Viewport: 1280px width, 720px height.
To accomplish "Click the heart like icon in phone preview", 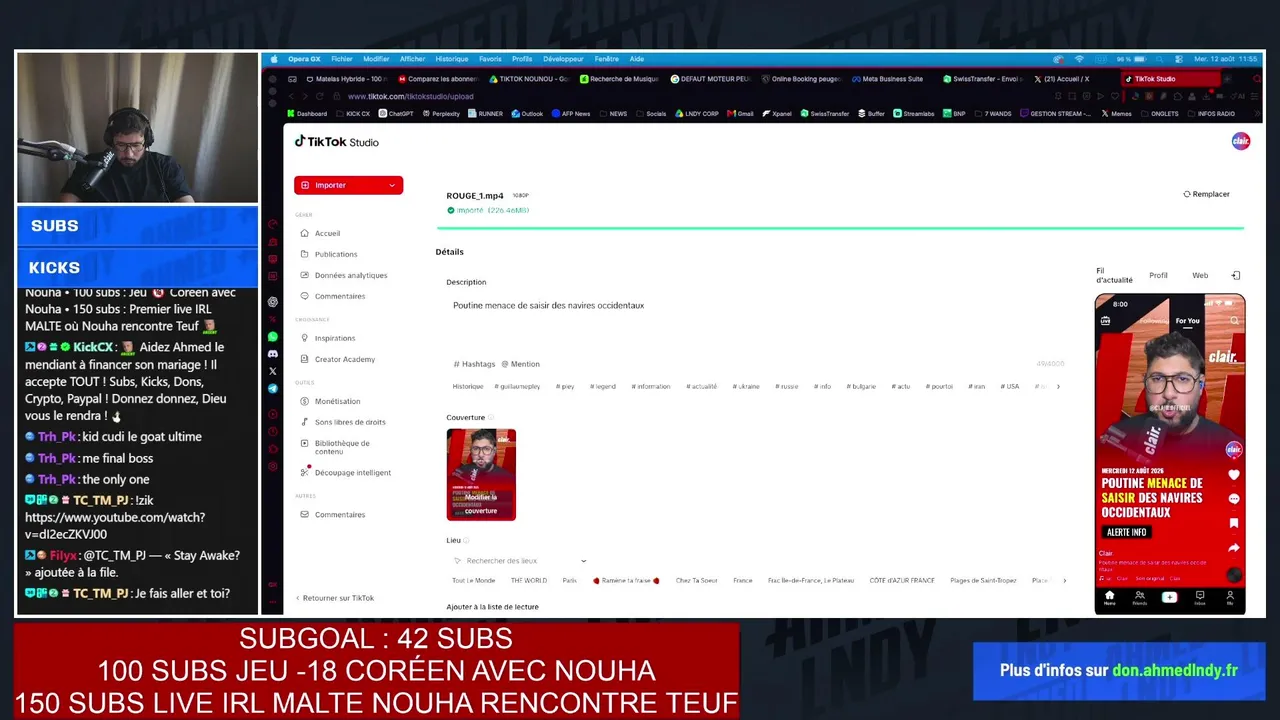I will (1234, 474).
